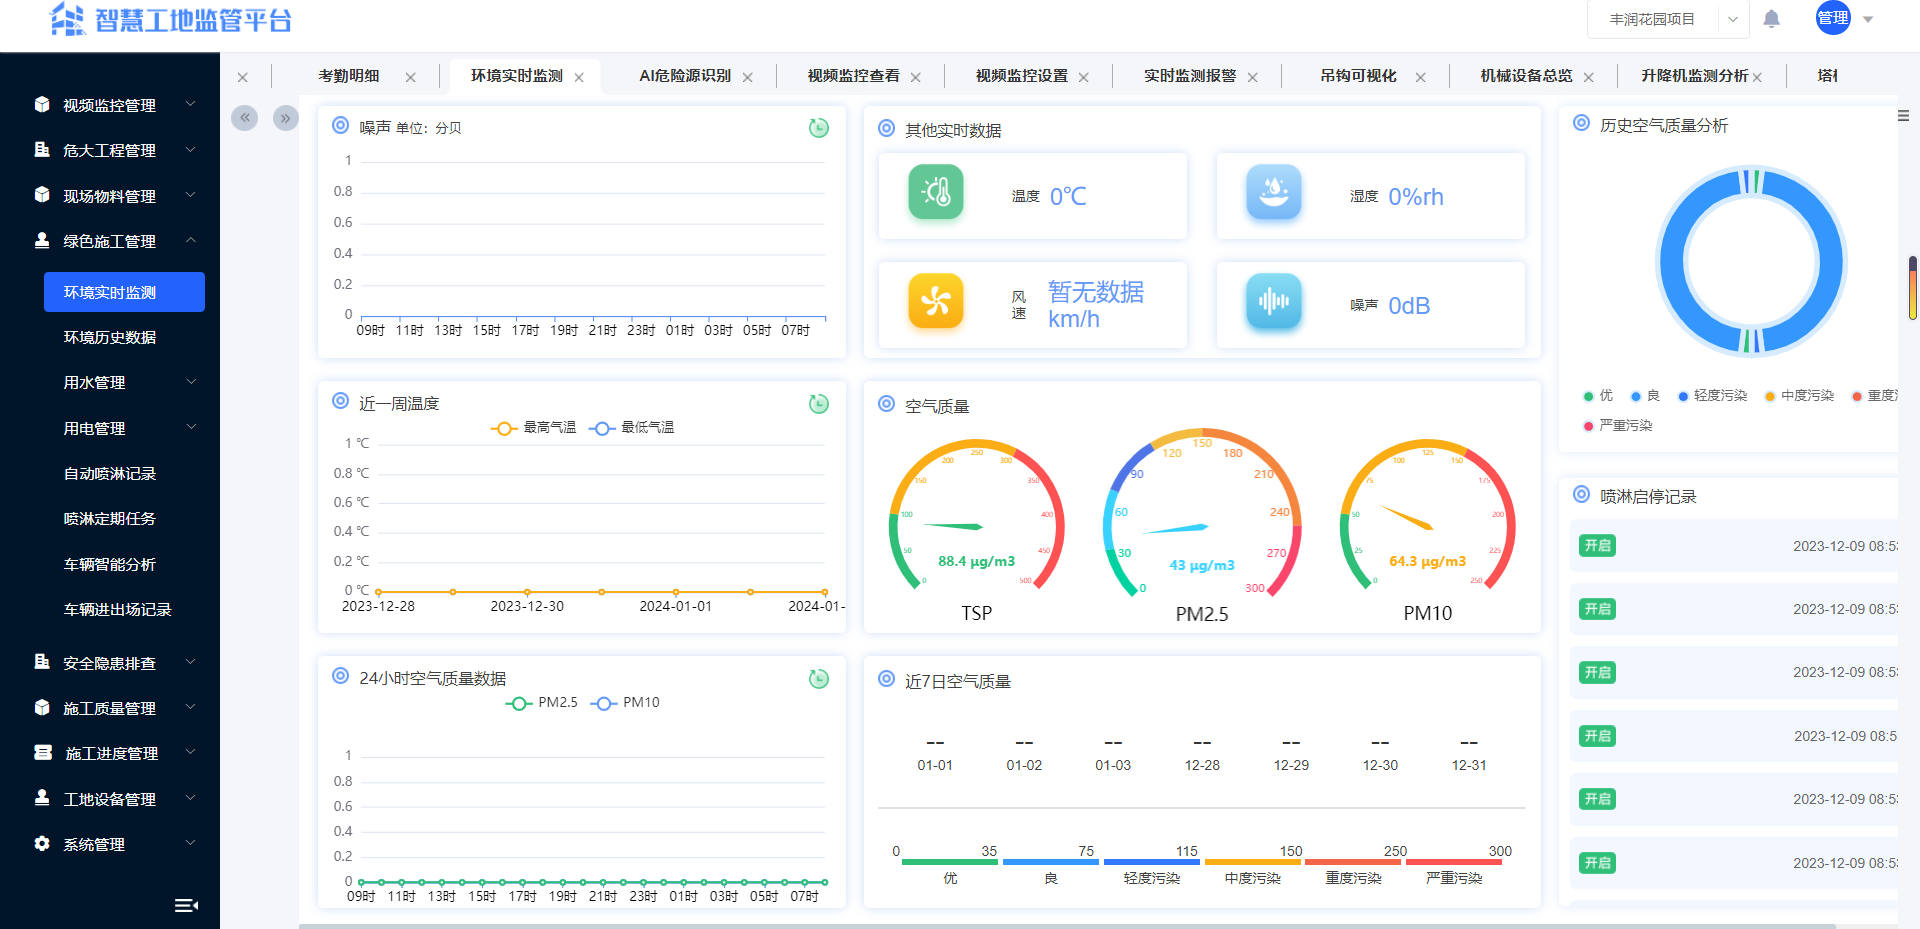Expand 用水管理 submenu
This screenshot has height=929, width=1920.
click(x=190, y=382)
